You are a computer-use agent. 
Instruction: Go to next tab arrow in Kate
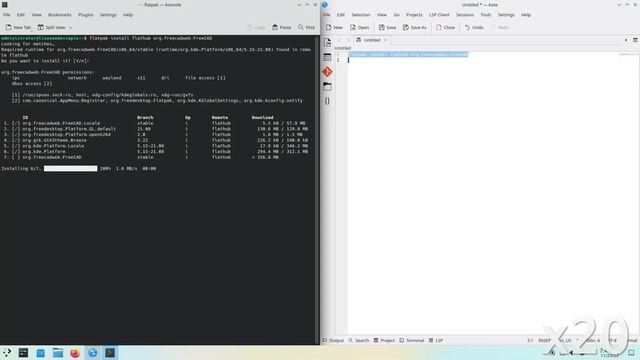(348, 40)
